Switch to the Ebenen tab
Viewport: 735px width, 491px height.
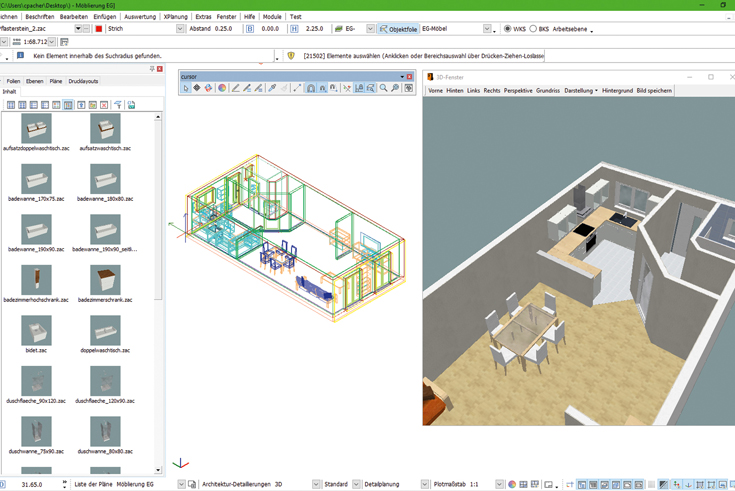[x=35, y=81]
